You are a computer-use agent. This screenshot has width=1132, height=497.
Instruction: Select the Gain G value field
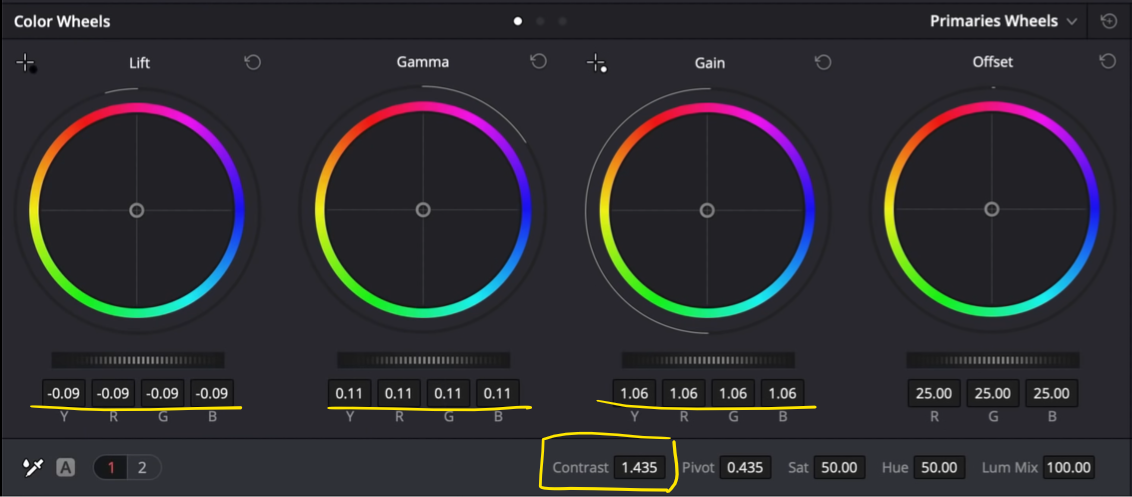click(x=733, y=394)
